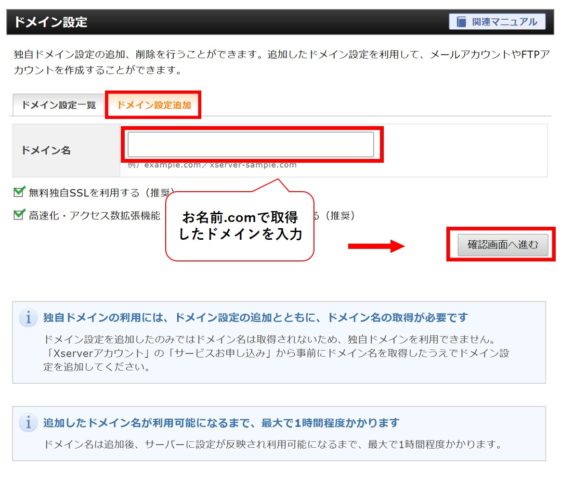This screenshot has width=561, height=480.
Task: Click the 確認画面へ進む button
Action: point(502,245)
